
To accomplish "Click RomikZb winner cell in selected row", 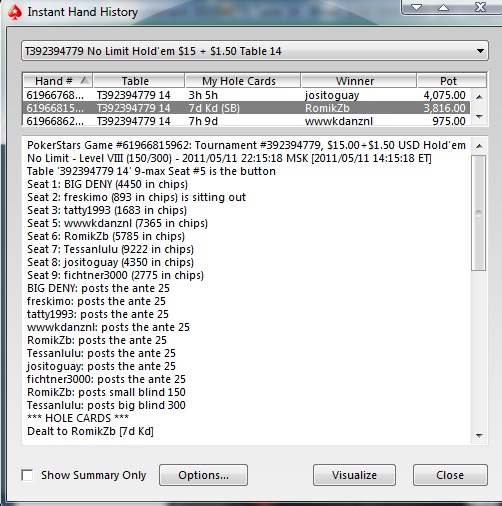I will (x=327, y=108).
